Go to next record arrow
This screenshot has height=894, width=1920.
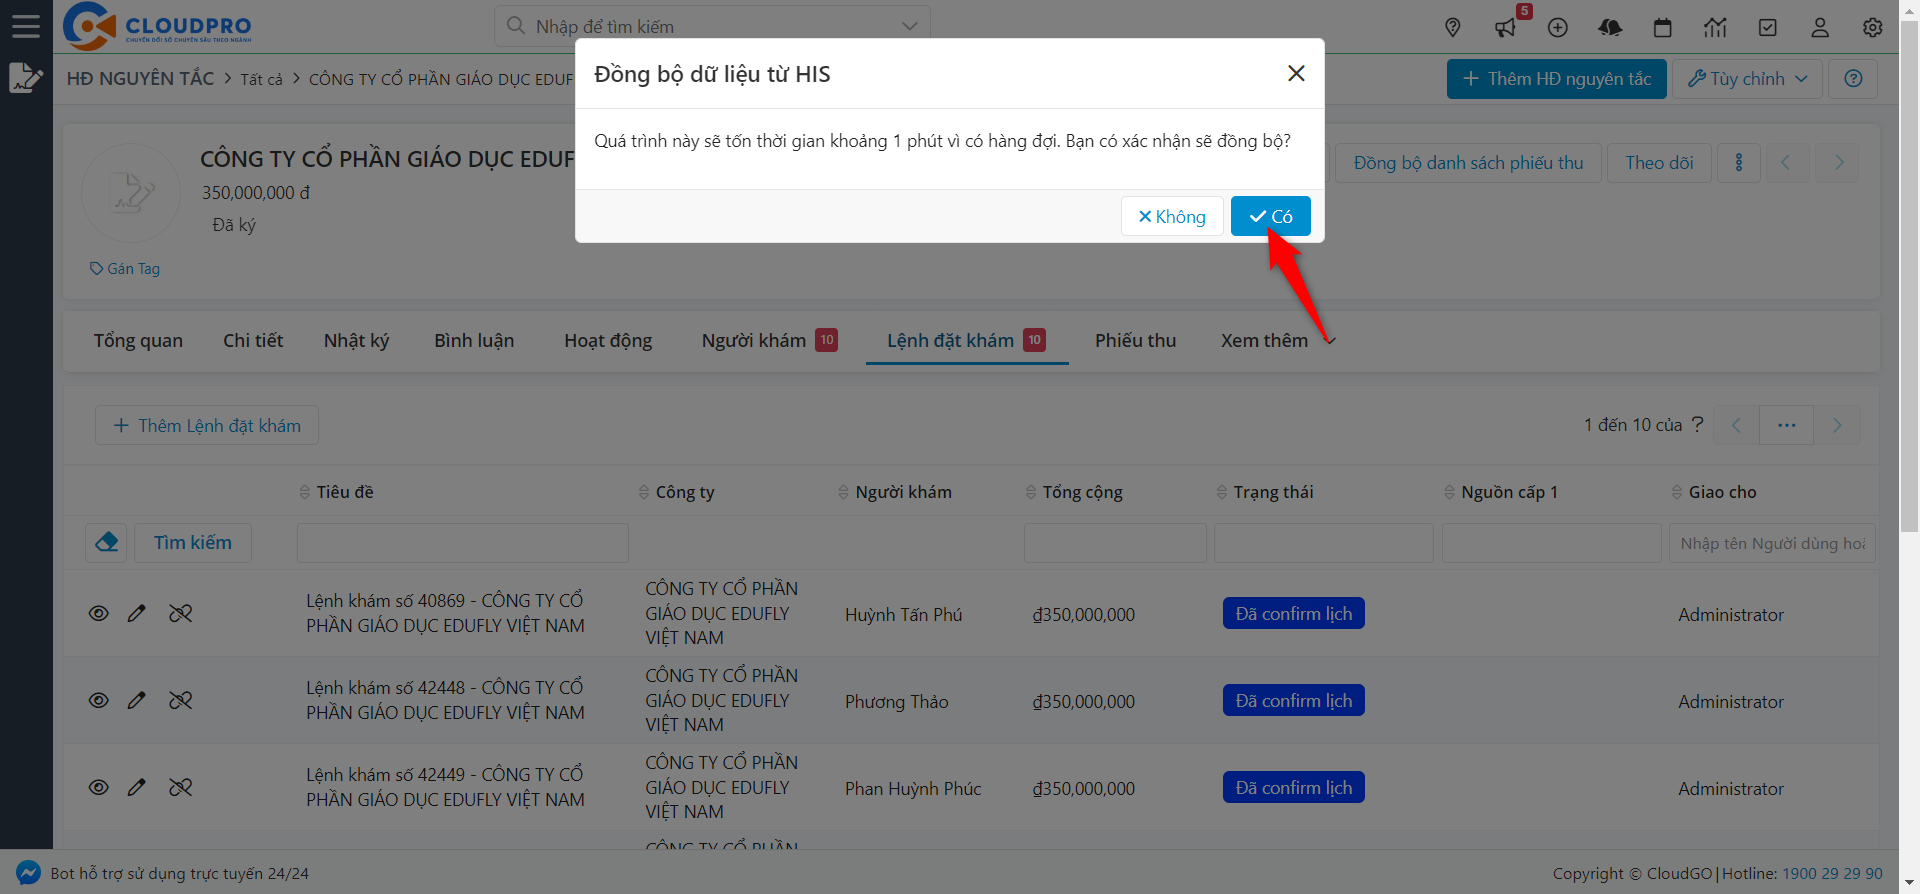click(1838, 163)
